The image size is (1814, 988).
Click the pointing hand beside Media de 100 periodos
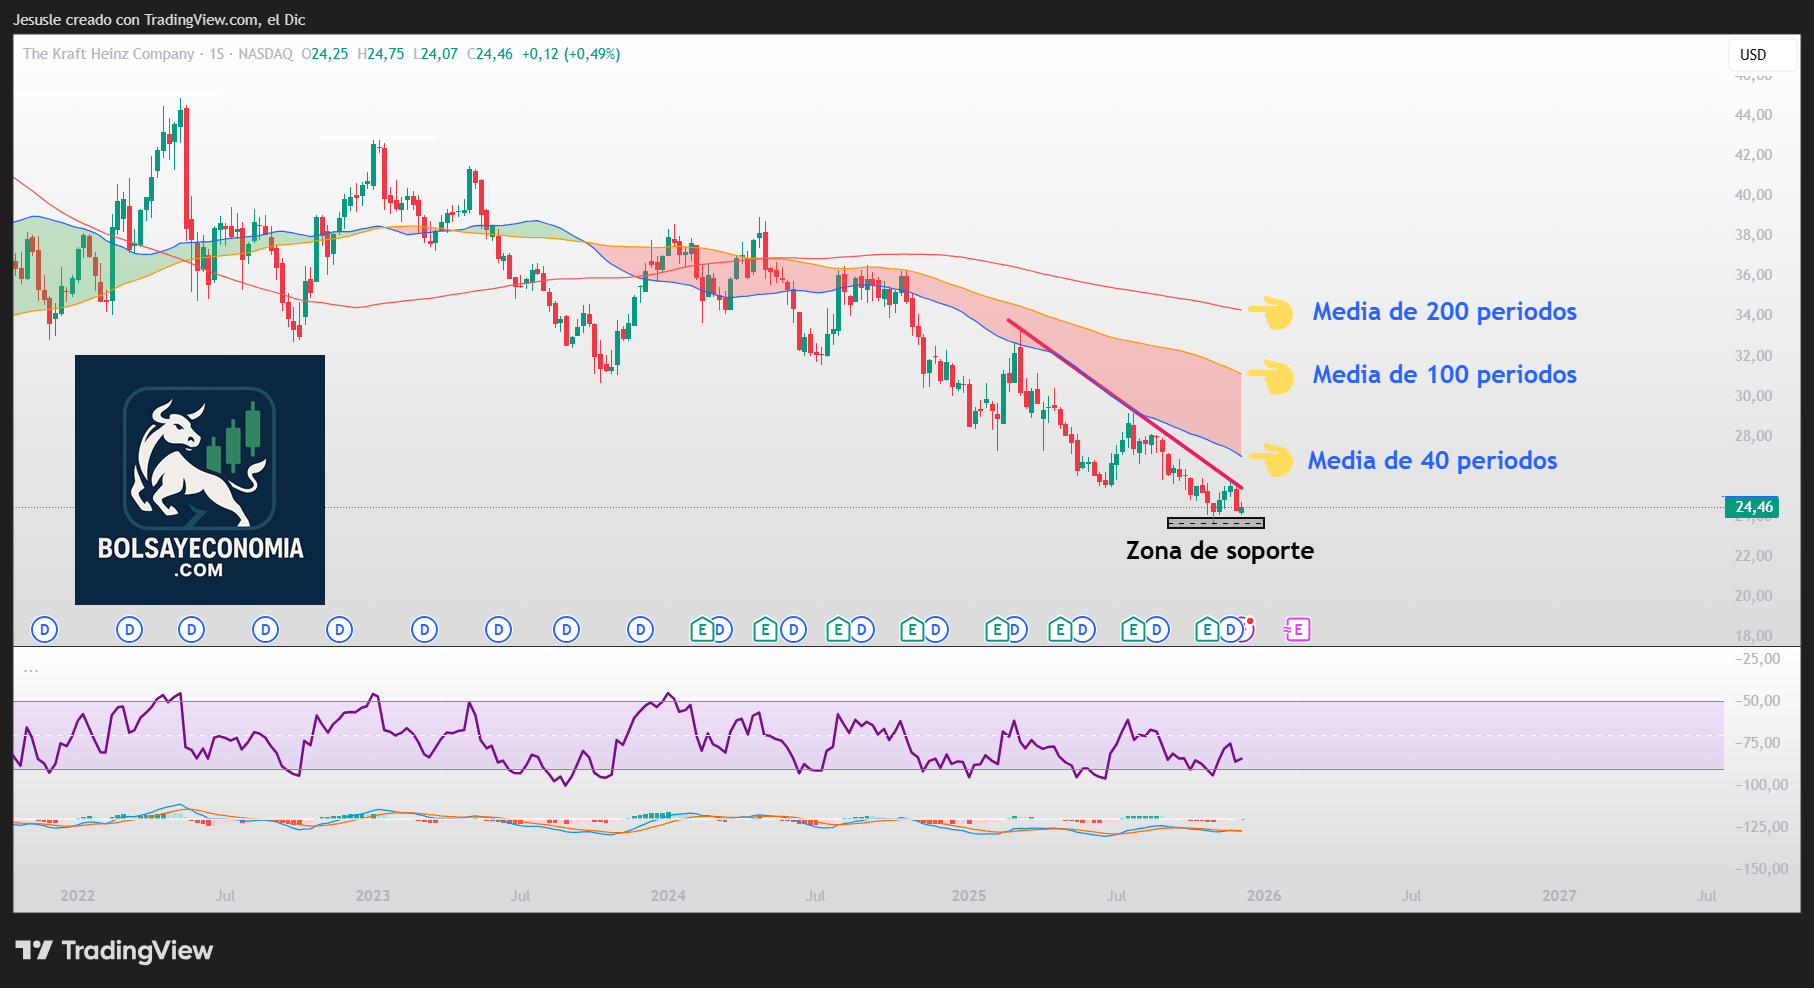[1271, 376]
